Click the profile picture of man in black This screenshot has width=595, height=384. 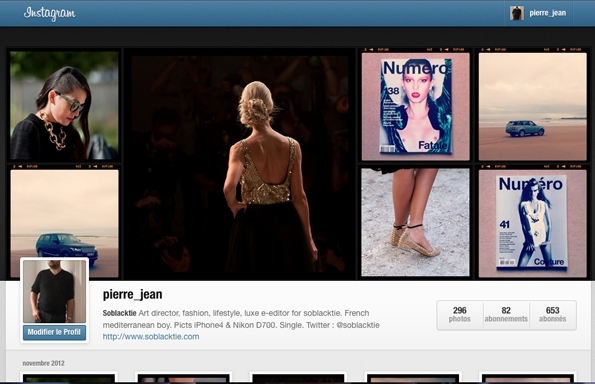tap(54, 291)
